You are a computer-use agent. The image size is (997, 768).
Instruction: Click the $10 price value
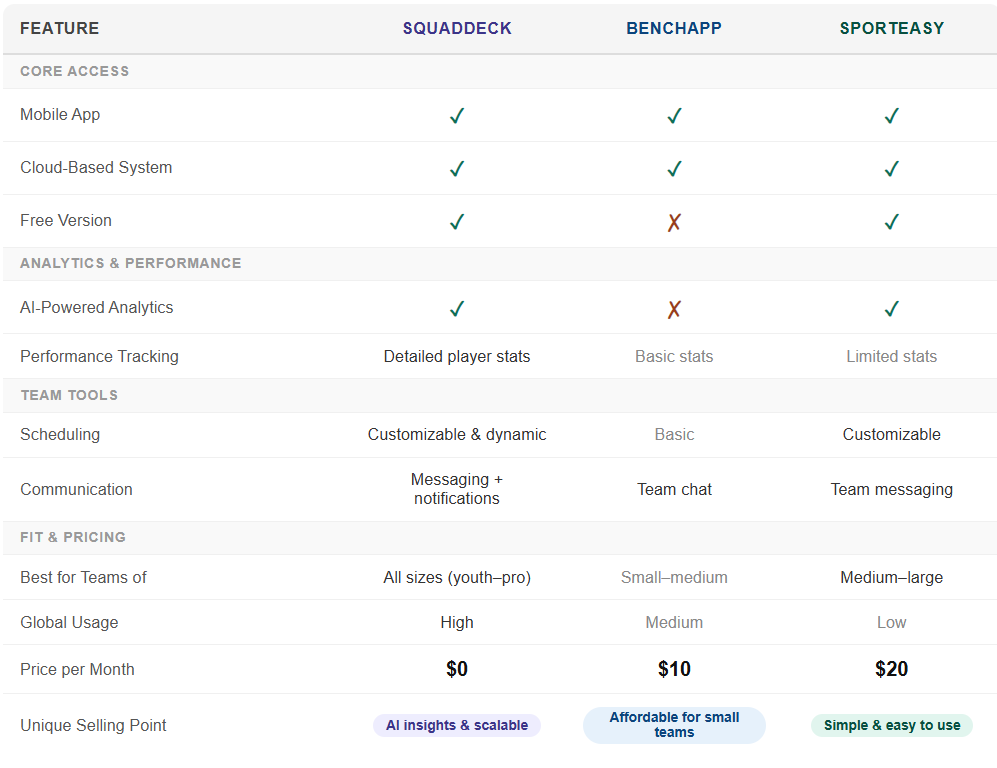tap(674, 669)
